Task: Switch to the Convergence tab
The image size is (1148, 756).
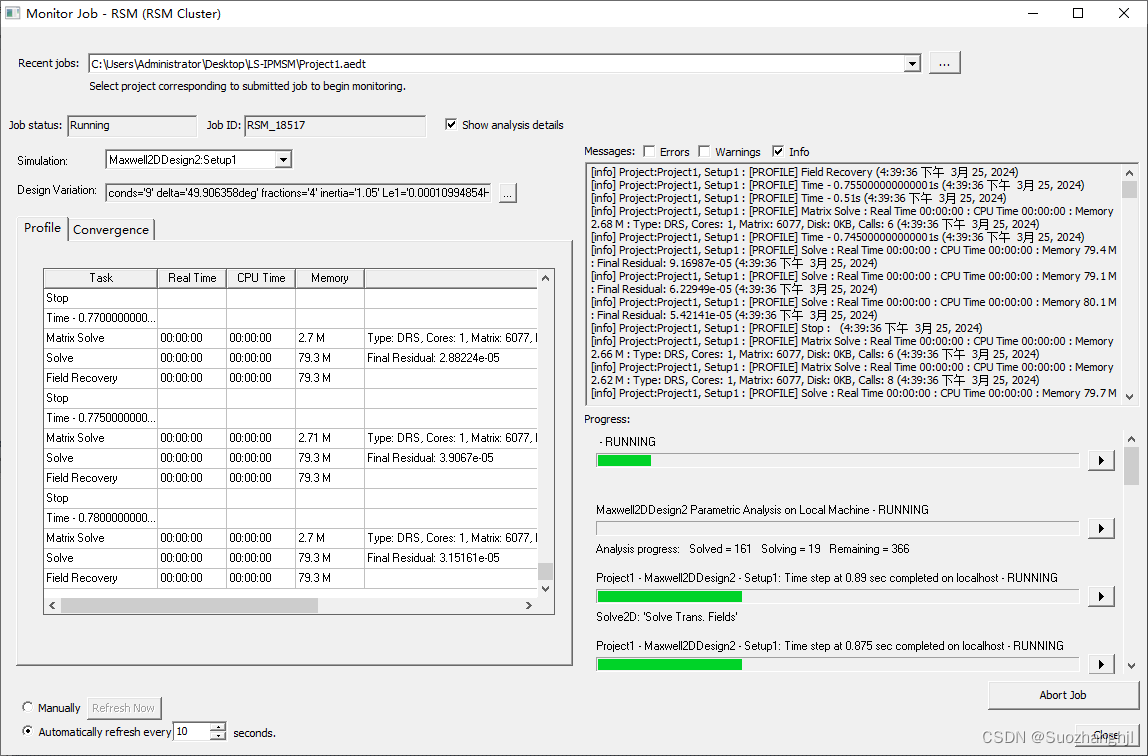Action: (x=110, y=229)
